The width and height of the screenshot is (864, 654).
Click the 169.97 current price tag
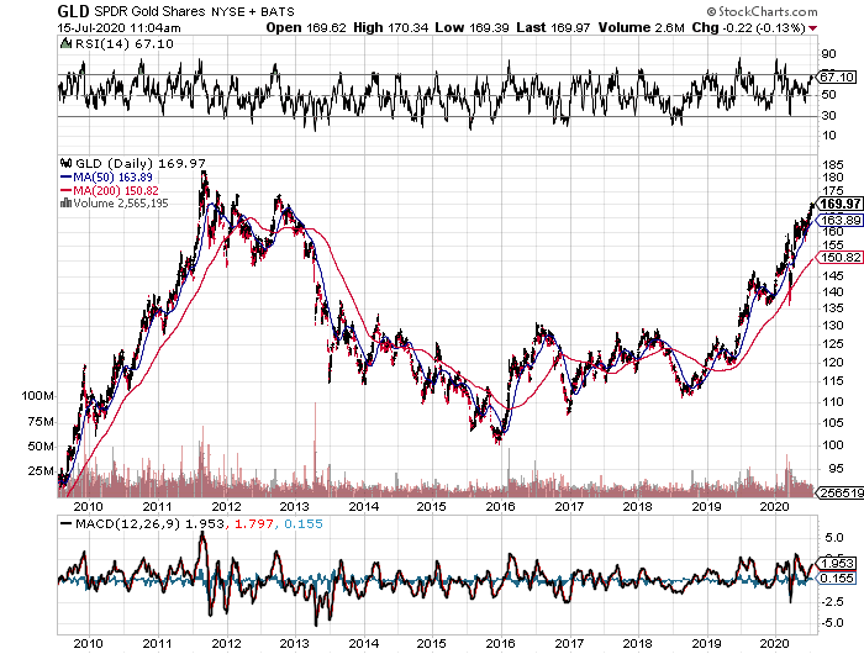pos(840,204)
